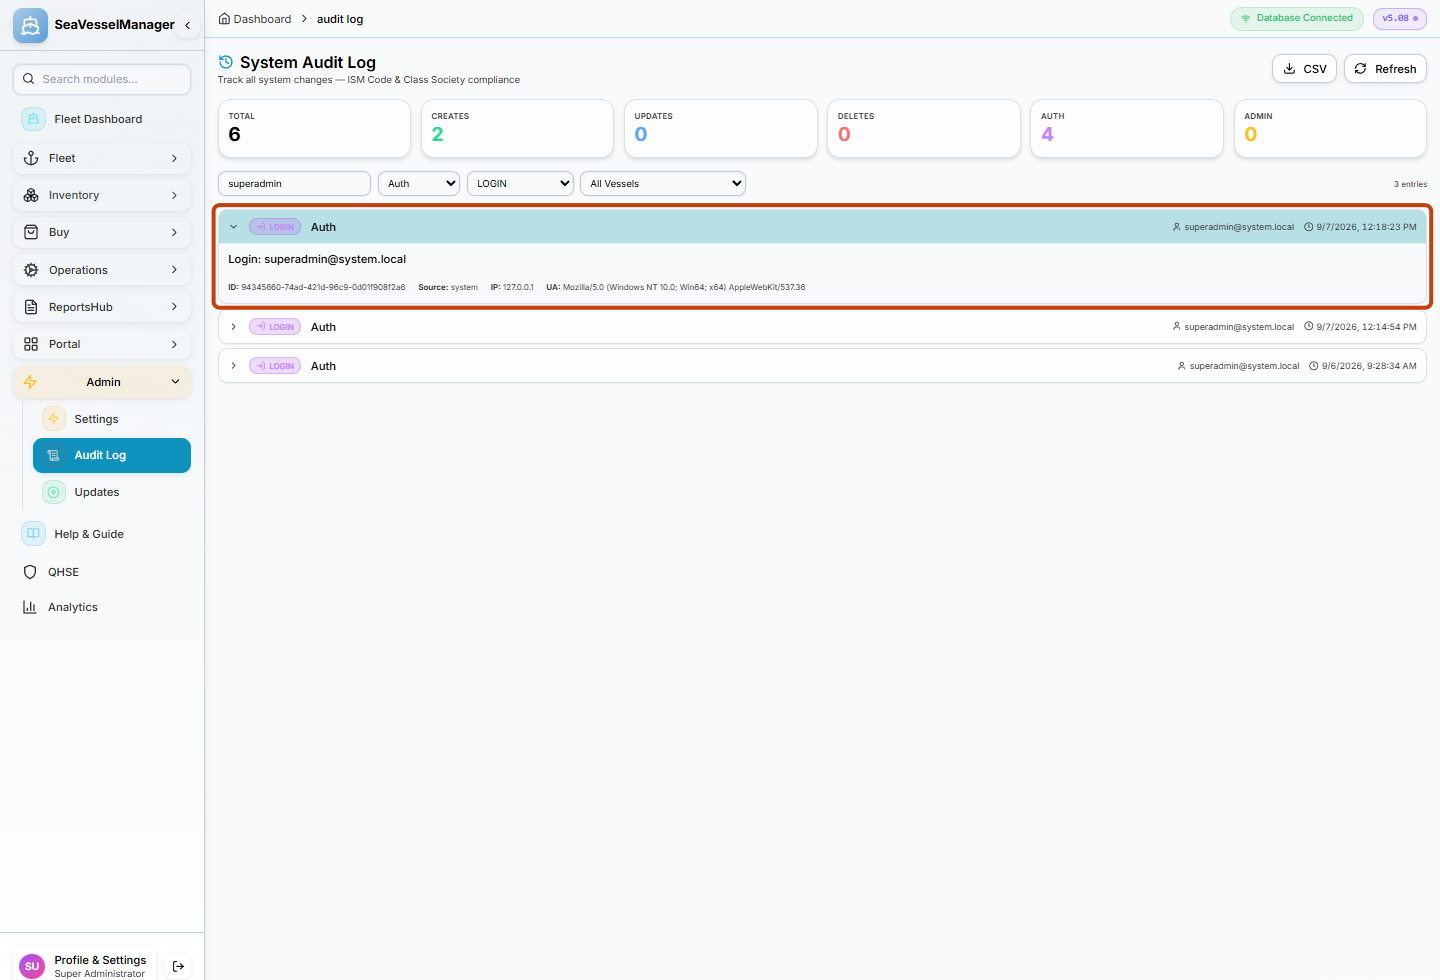The image size is (1440, 980).
Task: Expand the second Auth login entry
Action: pyautogui.click(x=233, y=327)
